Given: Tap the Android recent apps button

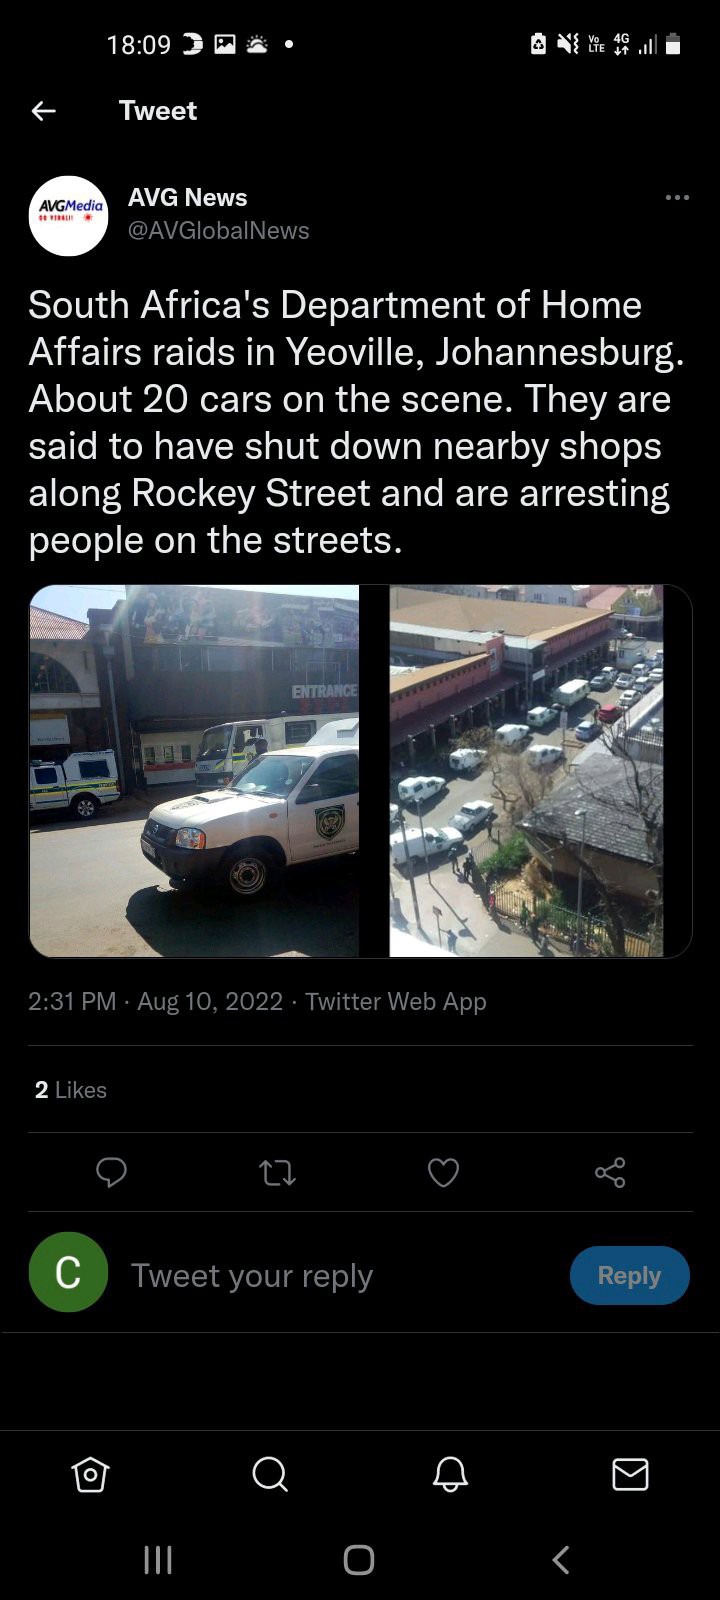Looking at the screenshot, I should coord(158,1560).
